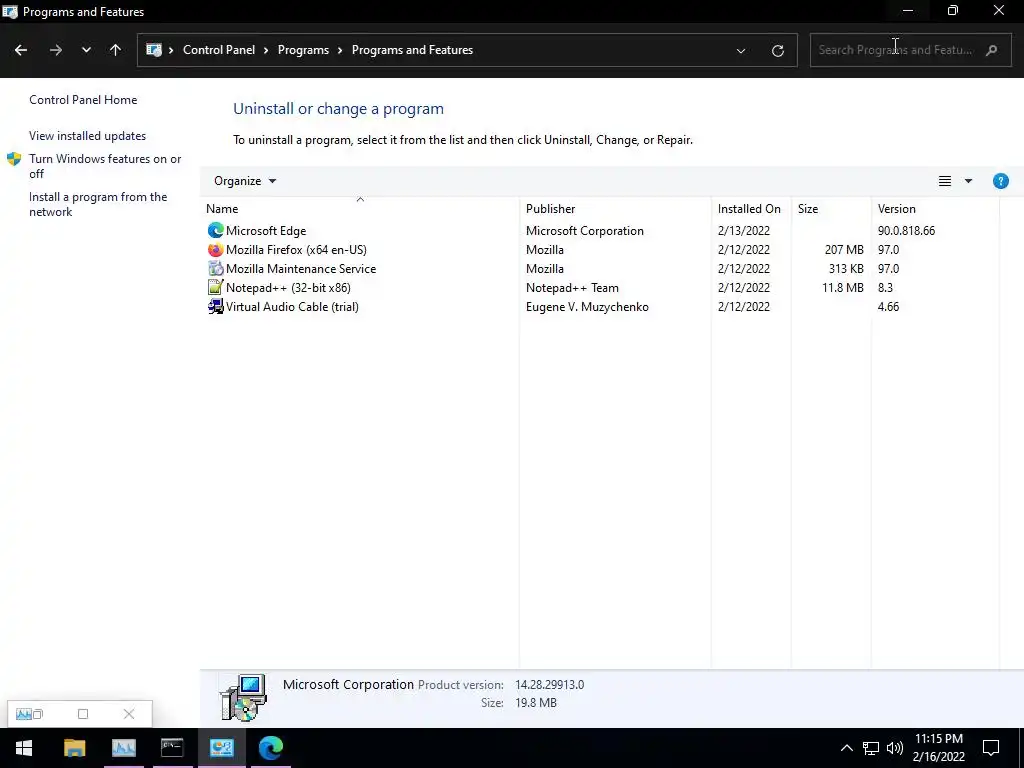Open the Photos app in taskbar
This screenshot has height=768, width=1024.
[x=123, y=748]
